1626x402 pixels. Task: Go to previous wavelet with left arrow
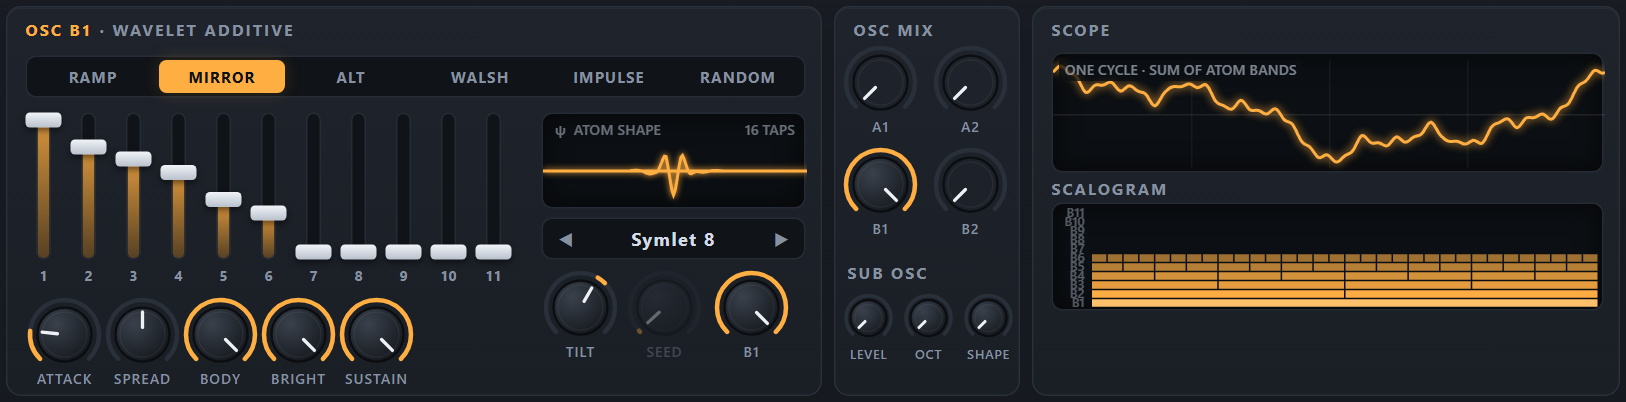pyautogui.click(x=566, y=240)
